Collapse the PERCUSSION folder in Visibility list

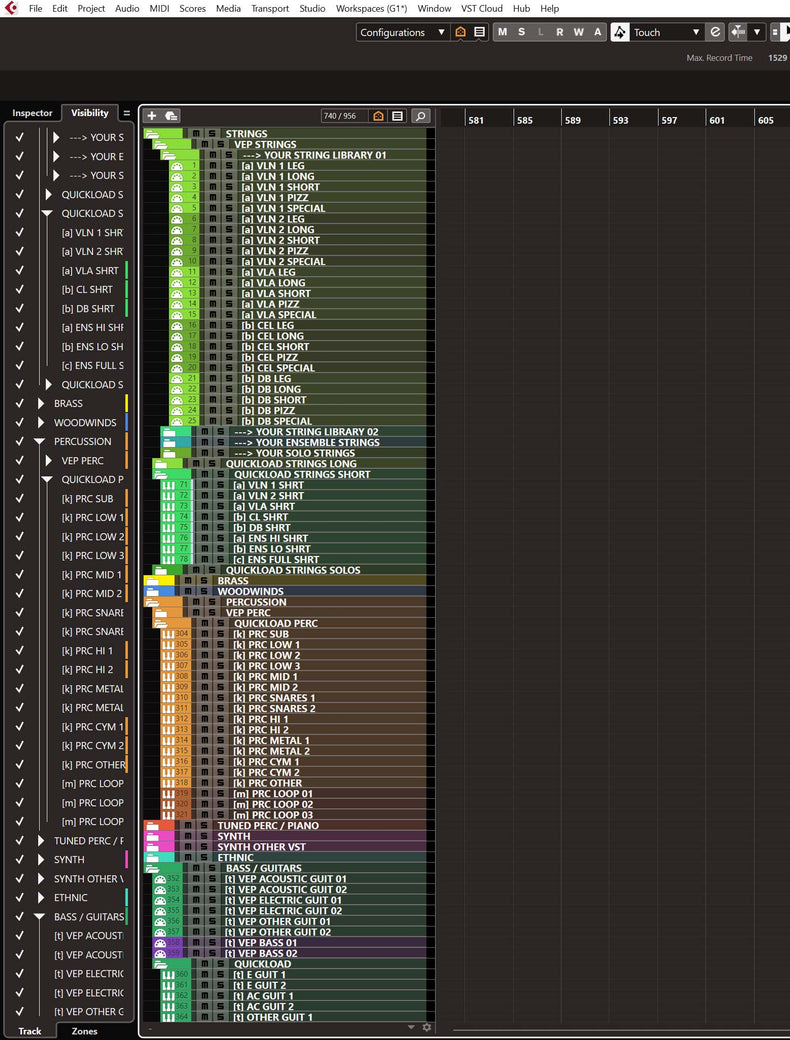coord(40,441)
